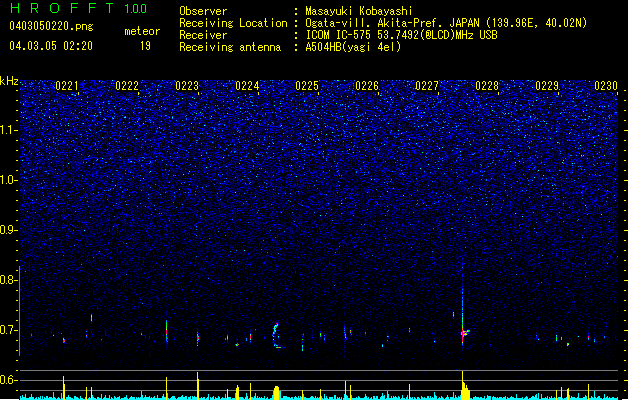Click the meteor count value 19

[x=145, y=46]
